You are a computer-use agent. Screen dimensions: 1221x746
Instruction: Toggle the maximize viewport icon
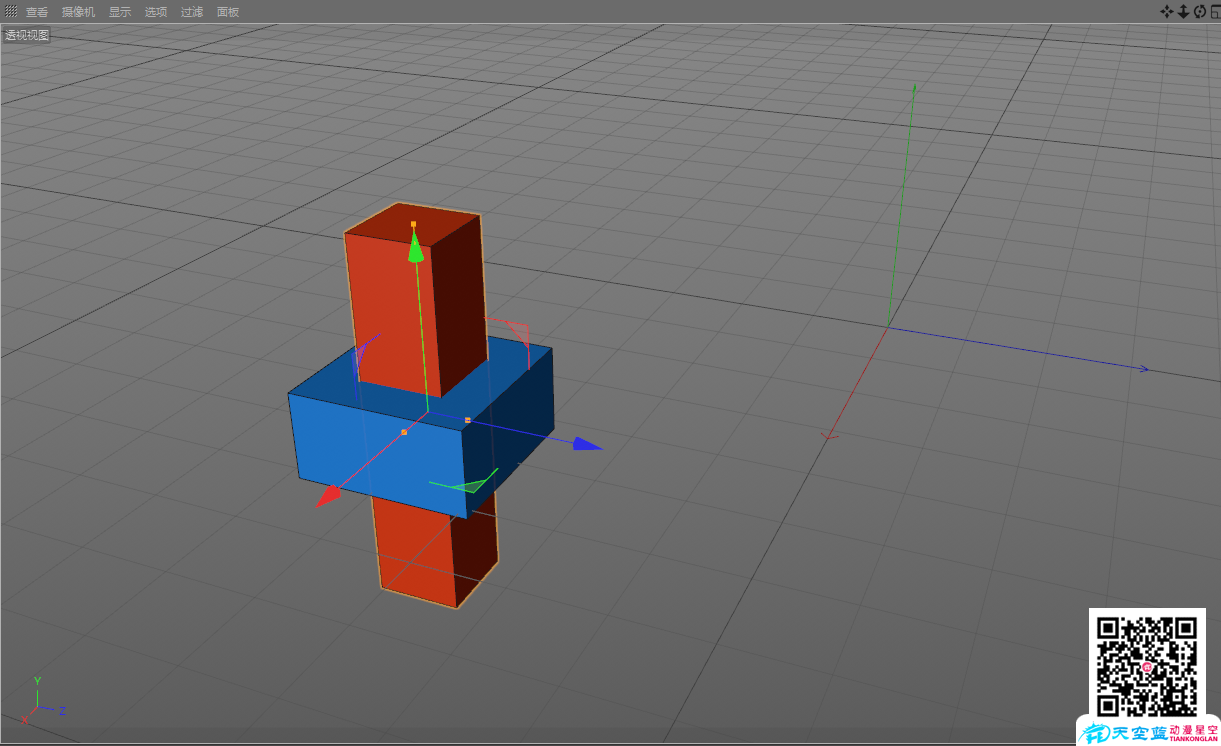click(x=1215, y=11)
